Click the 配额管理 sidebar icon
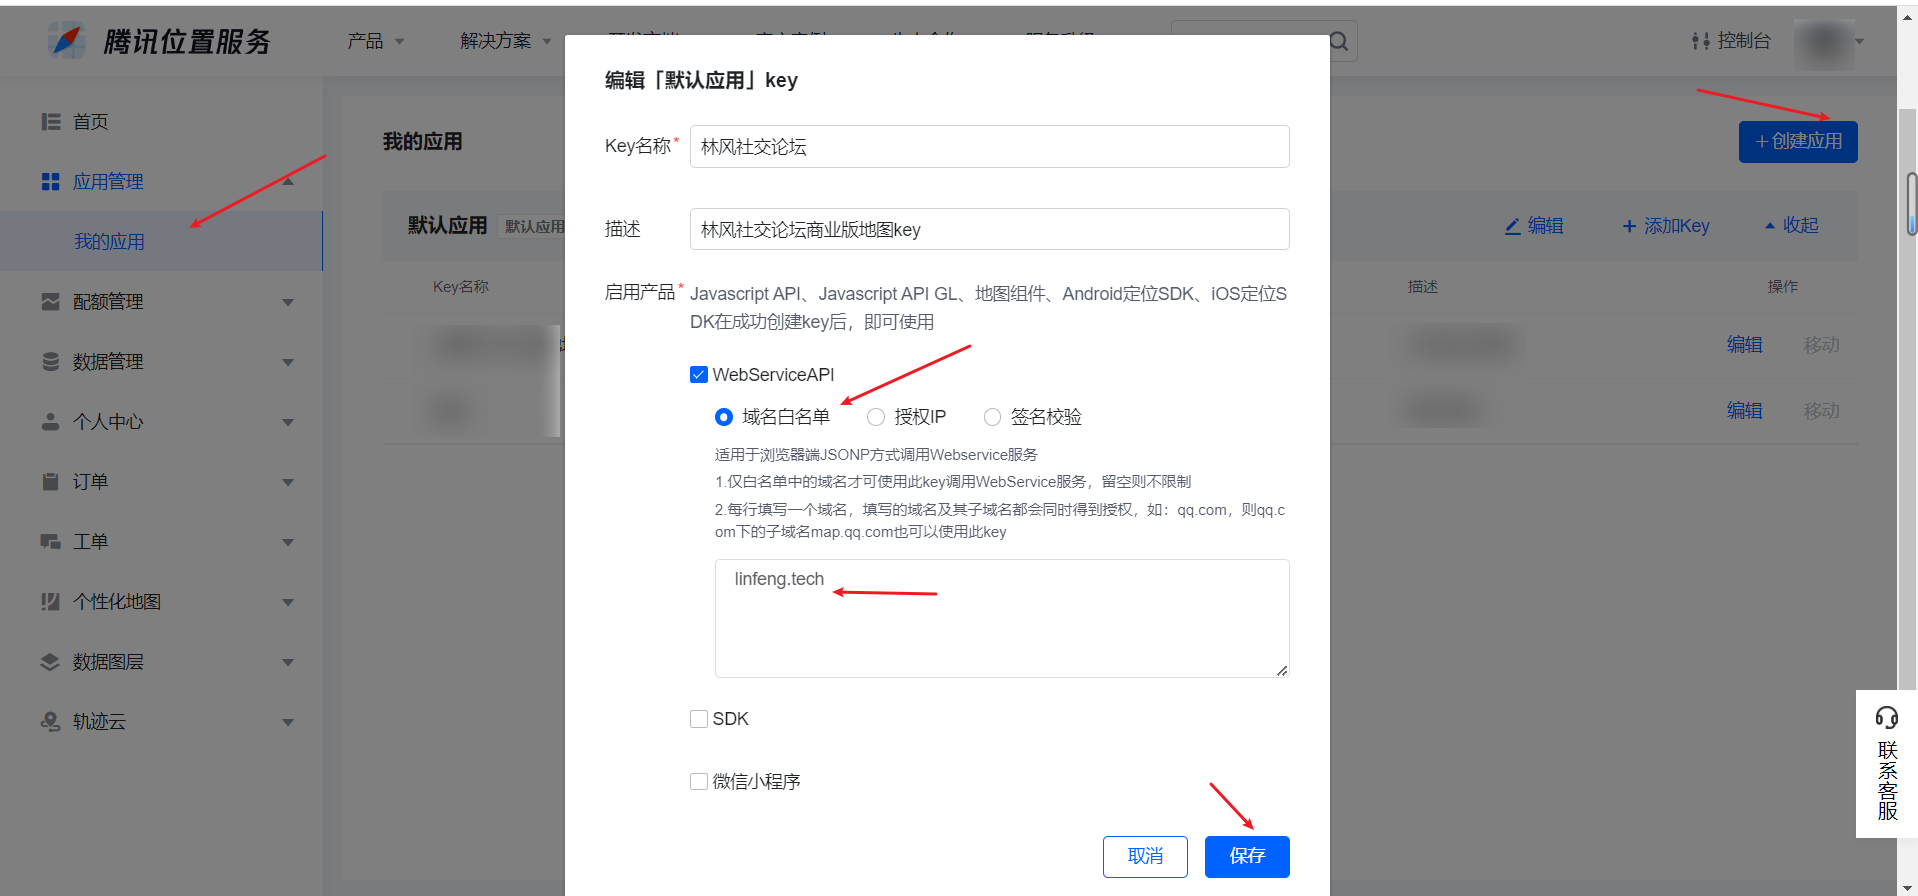This screenshot has width=1918, height=896. pyautogui.click(x=51, y=302)
